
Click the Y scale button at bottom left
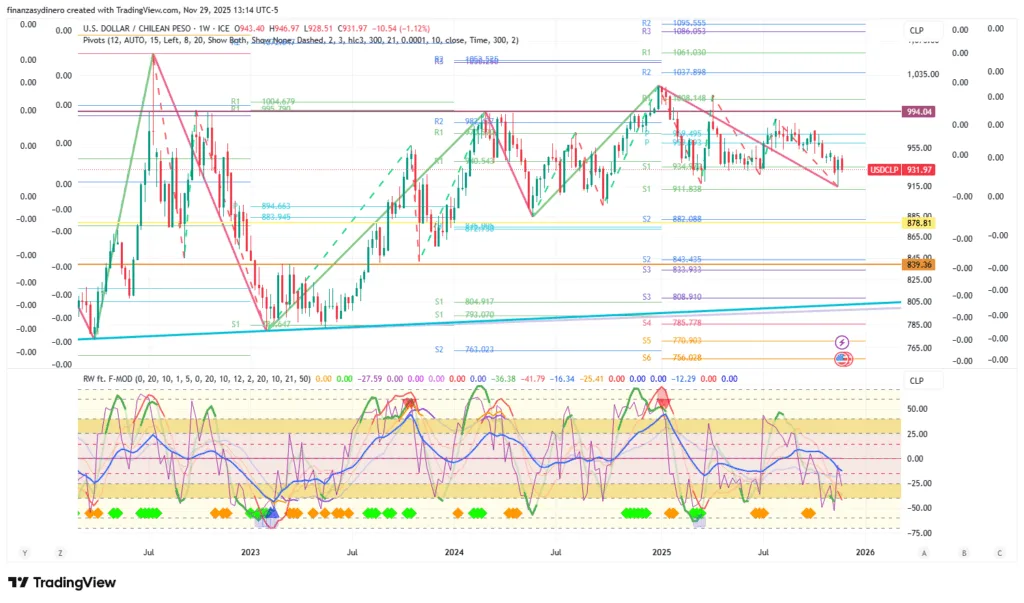(x=24, y=552)
